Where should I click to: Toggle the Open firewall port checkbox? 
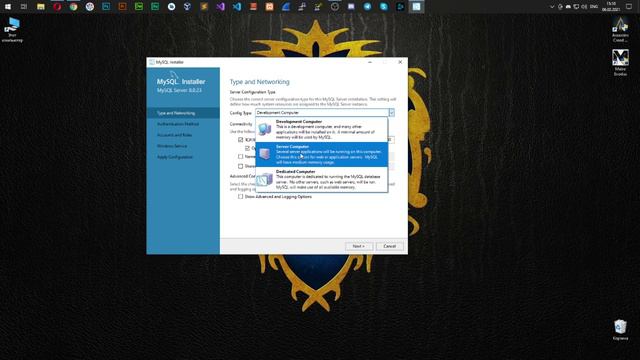tap(247, 148)
